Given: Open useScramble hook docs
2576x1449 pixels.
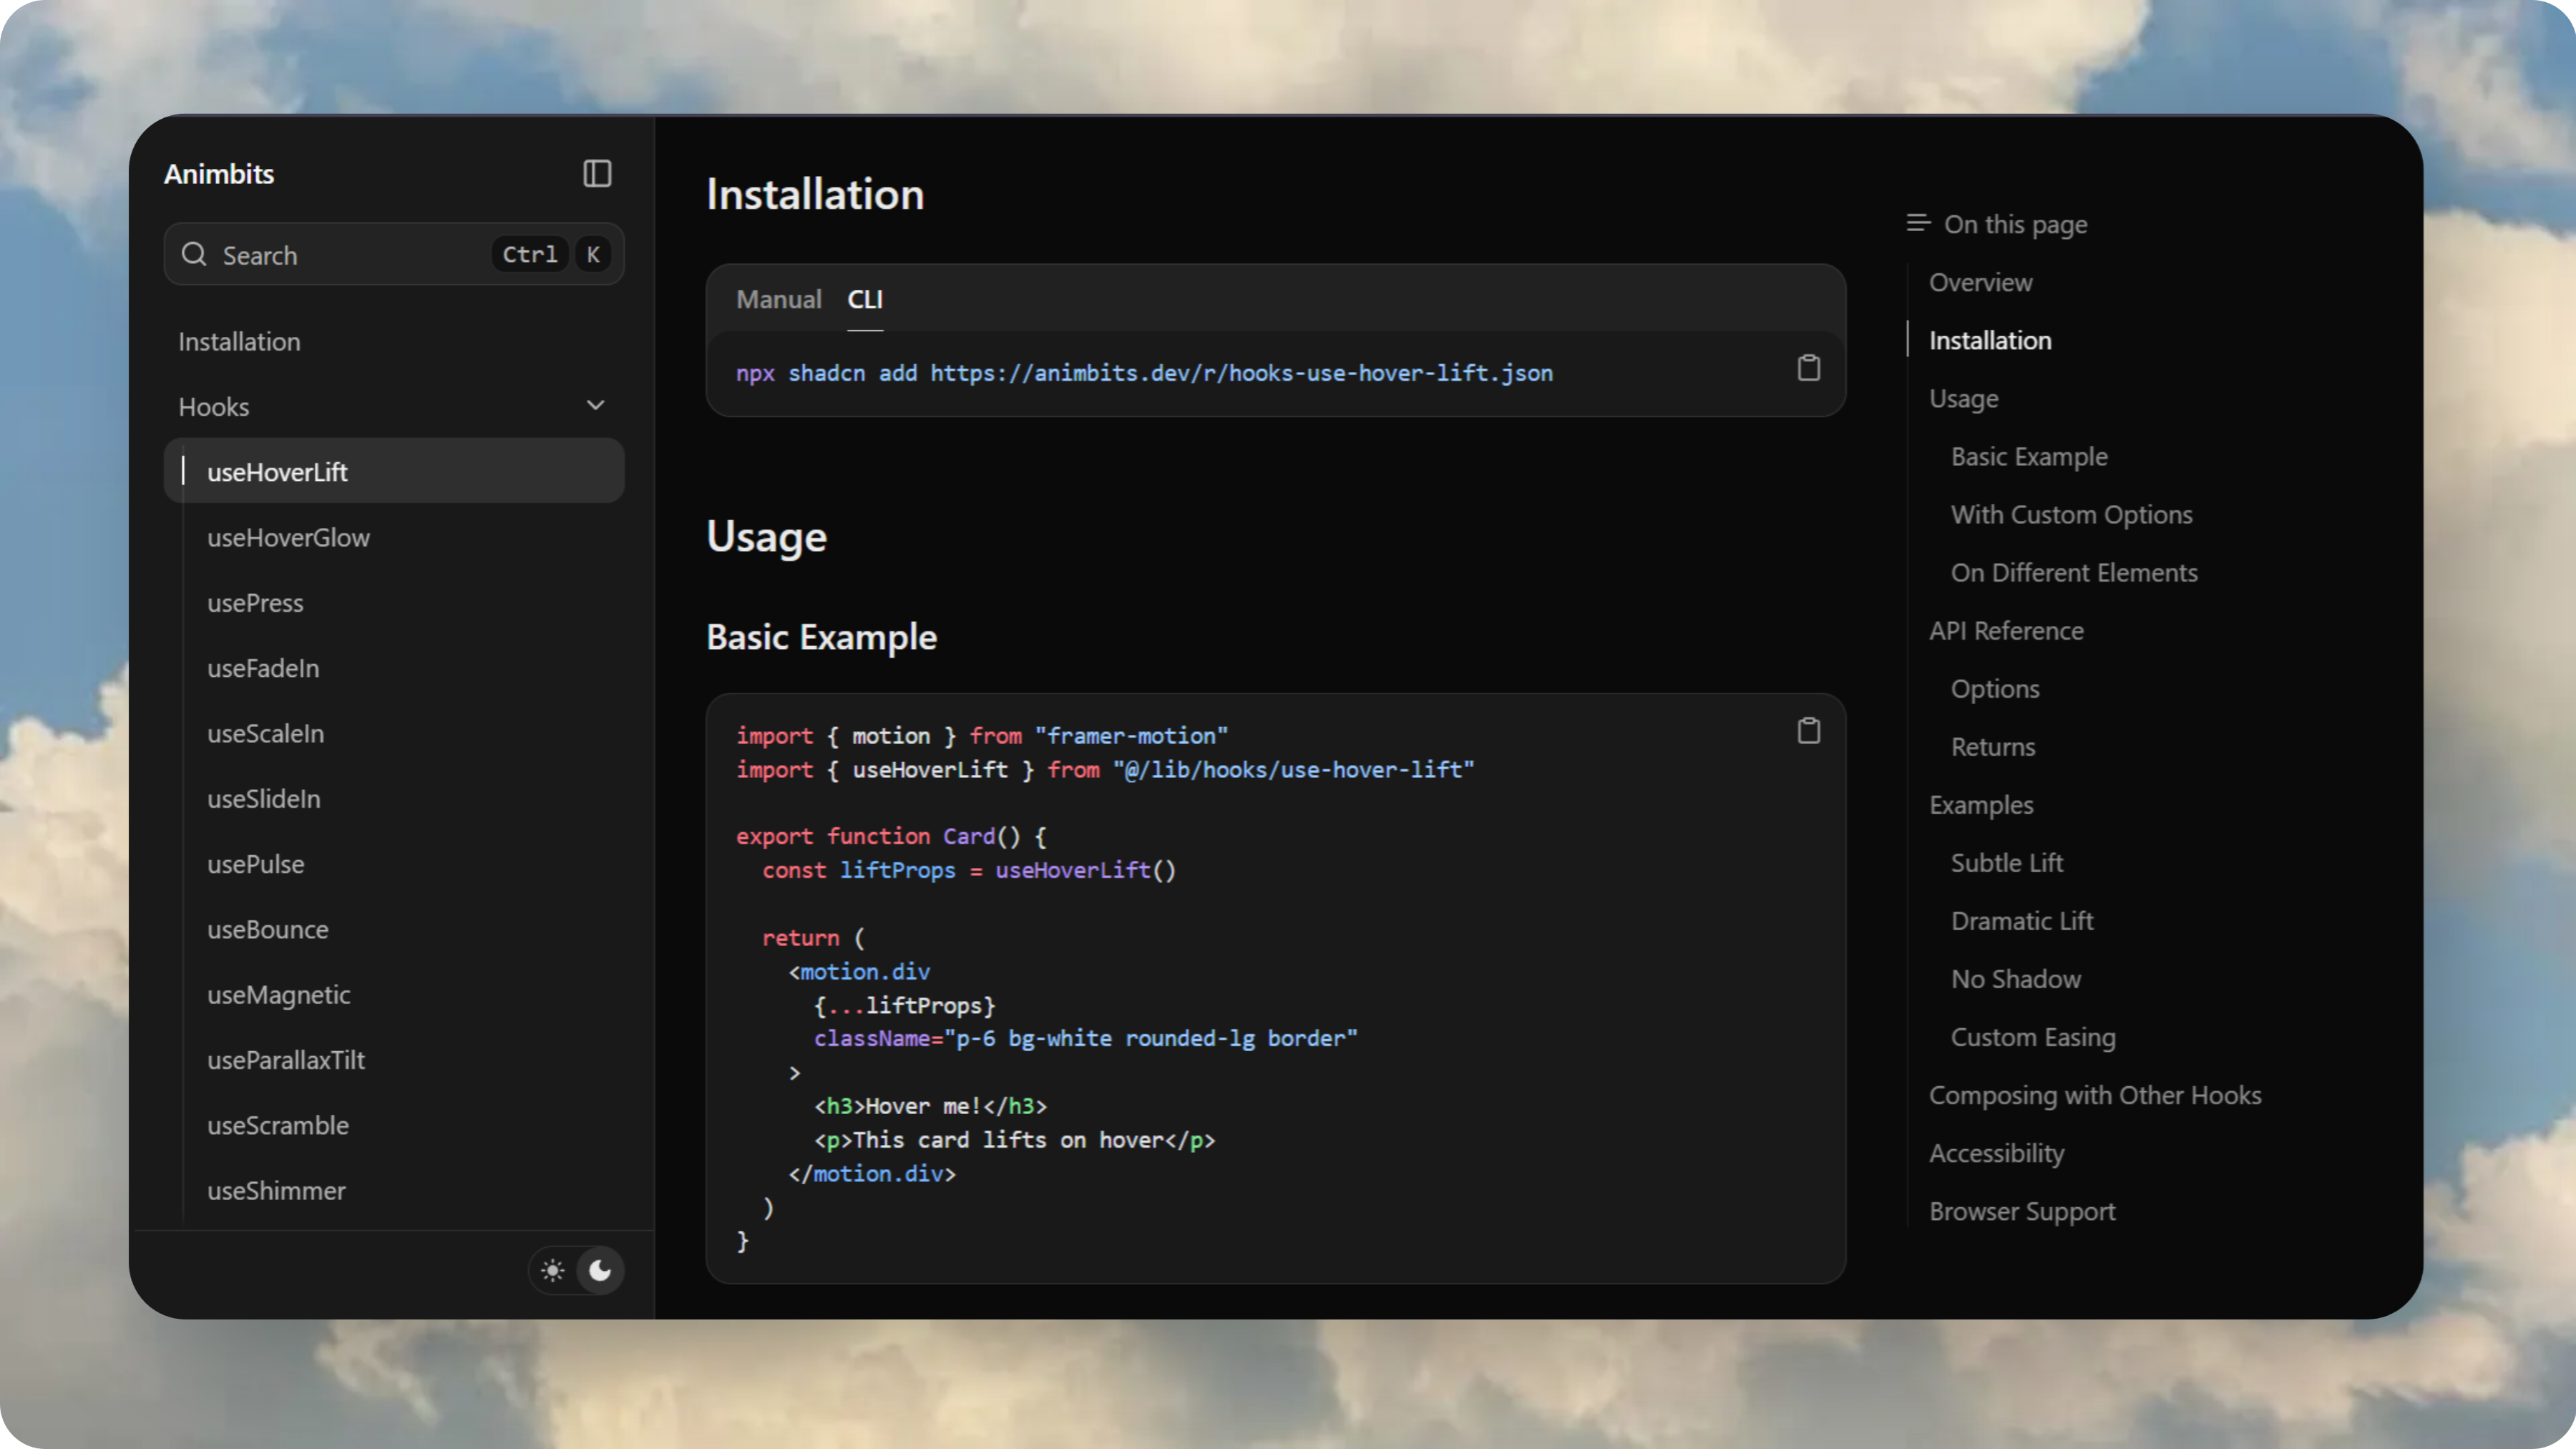Looking at the screenshot, I should coord(277,1125).
